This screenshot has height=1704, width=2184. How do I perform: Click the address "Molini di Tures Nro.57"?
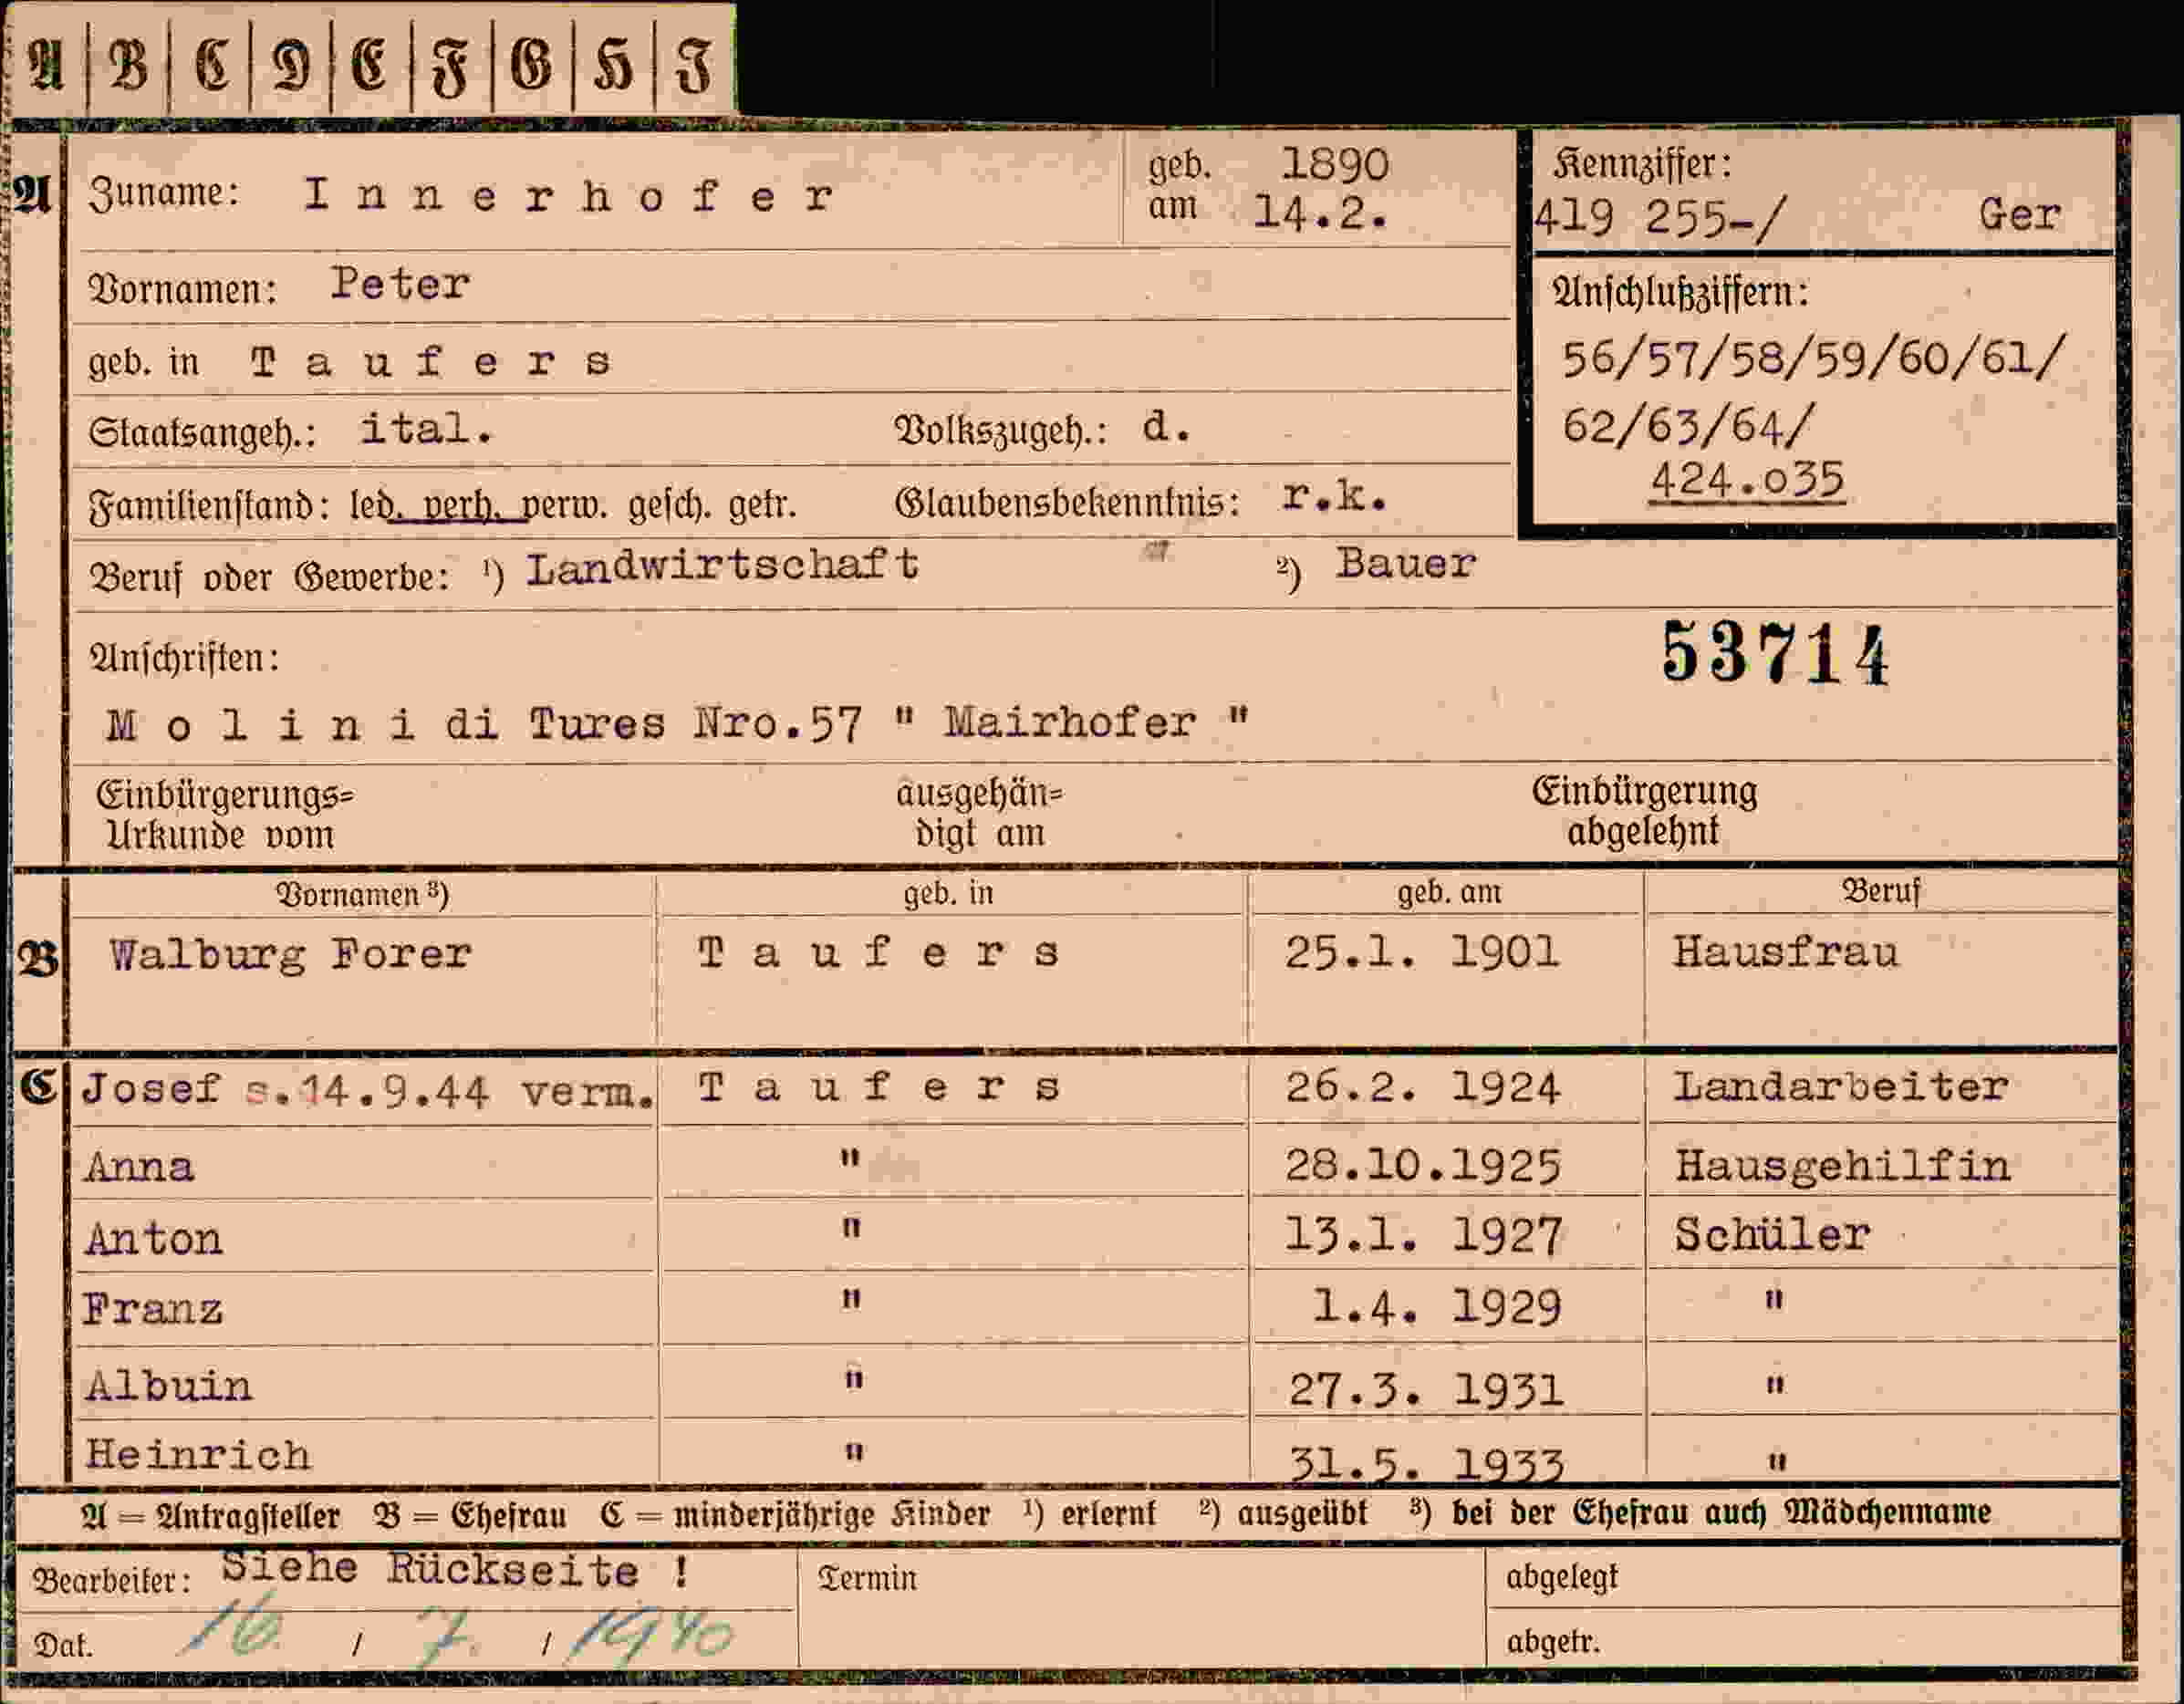pyautogui.click(x=483, y=724)
